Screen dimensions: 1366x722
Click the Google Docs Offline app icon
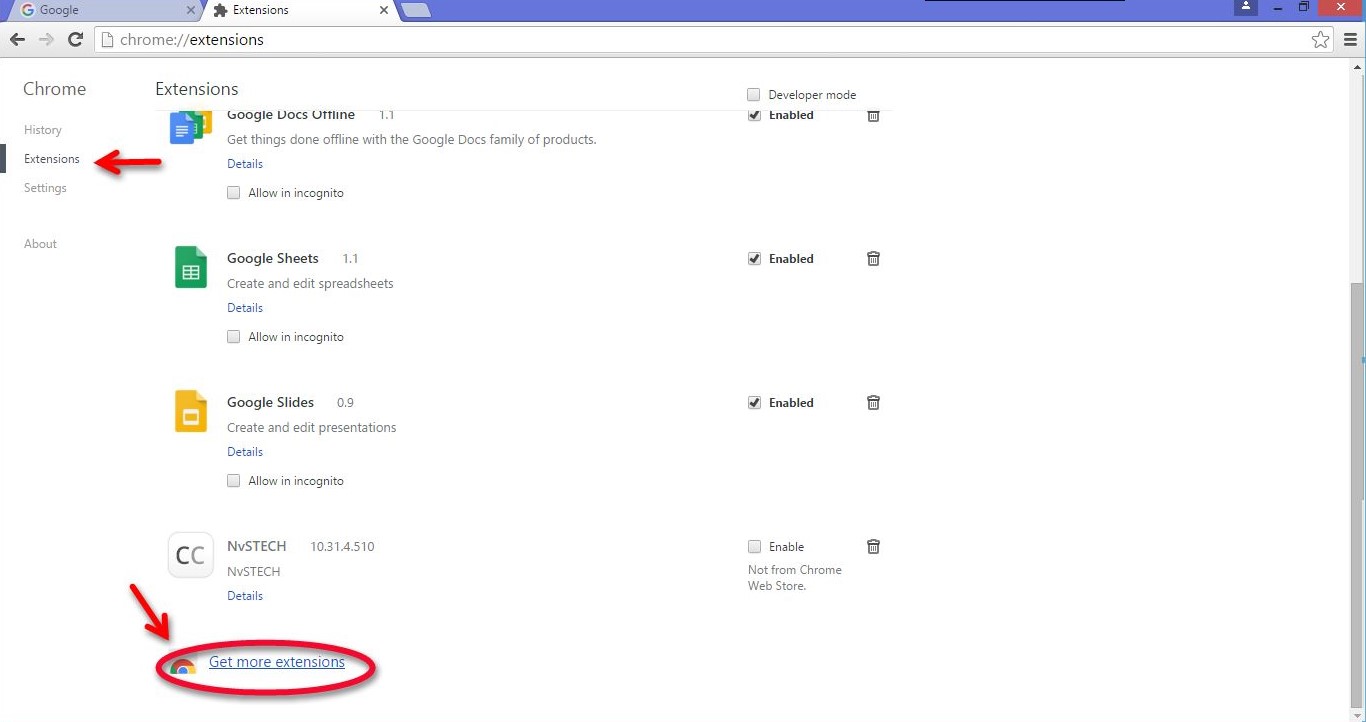coord(191,127)
